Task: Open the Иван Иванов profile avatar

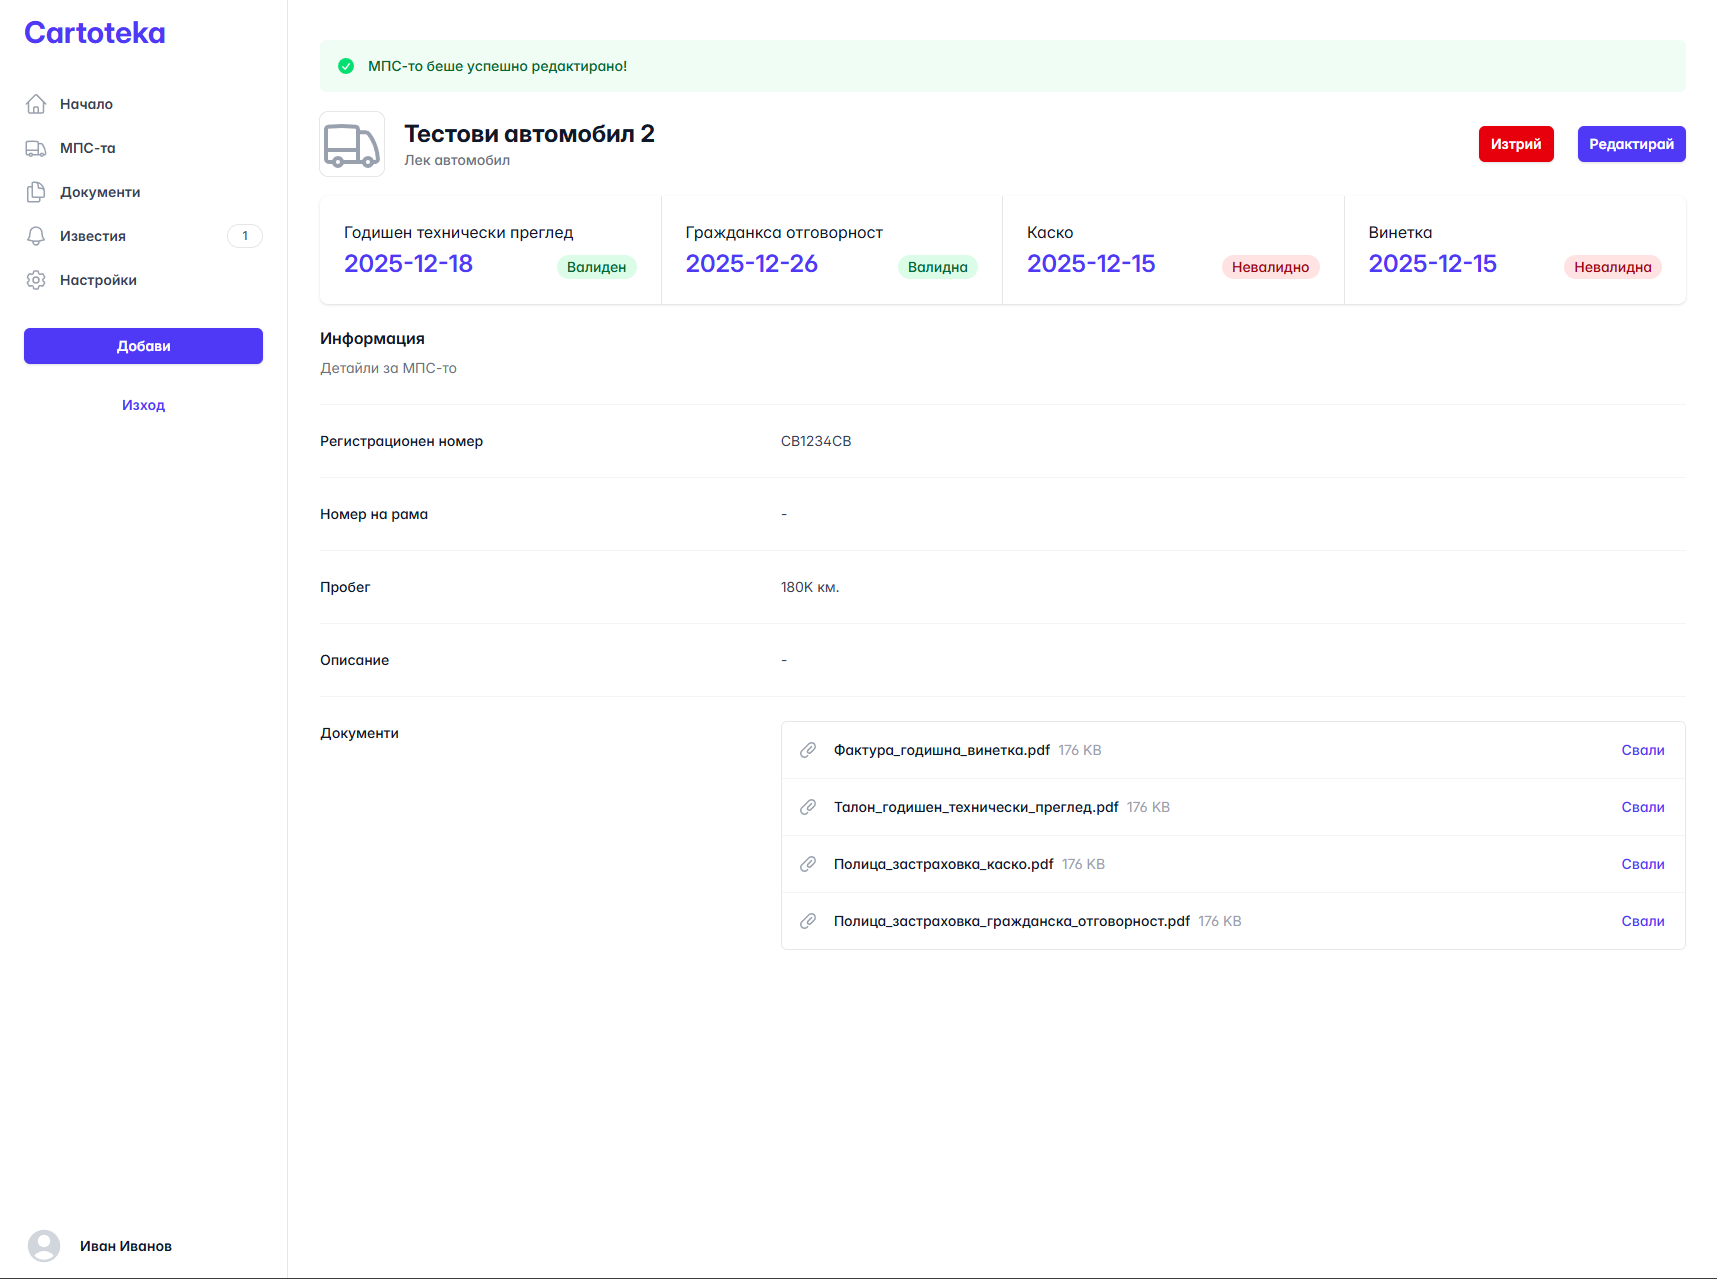Action: pyautogui.click(x=47, y=1246)
